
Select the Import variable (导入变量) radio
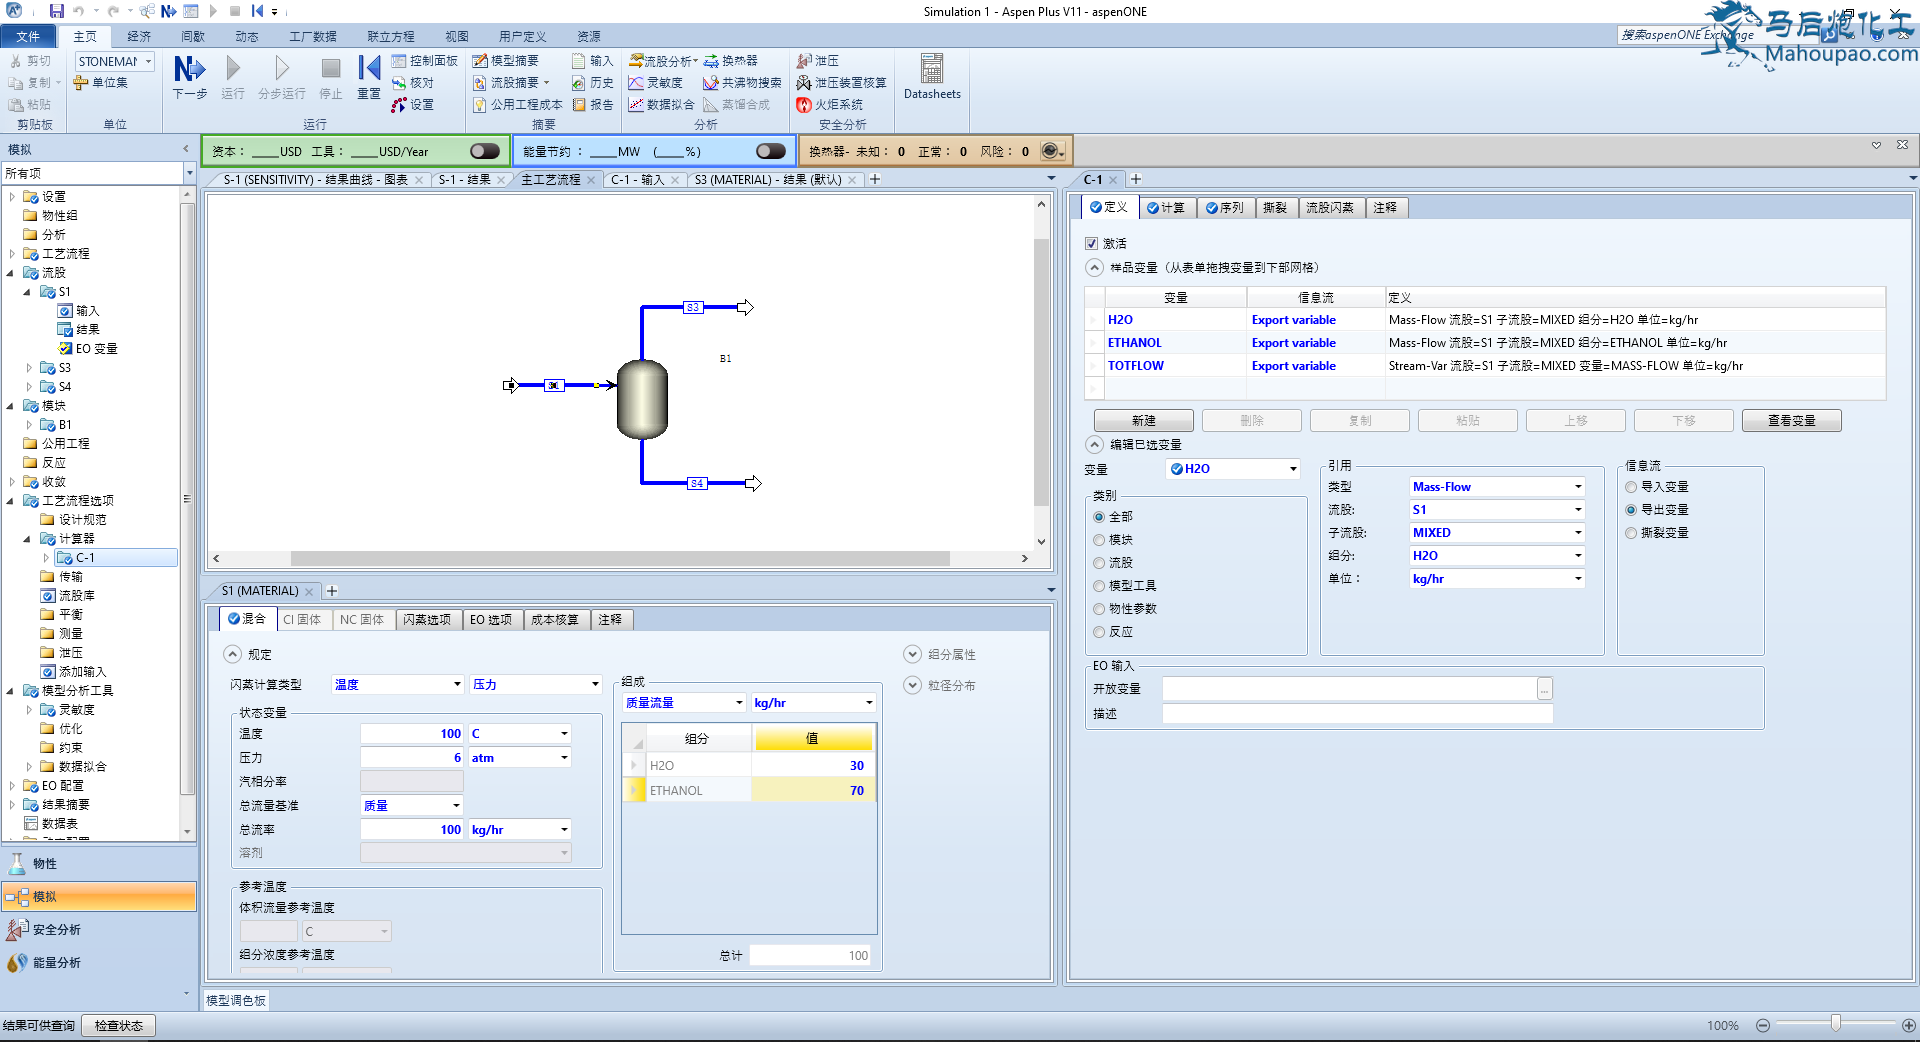[1632, 487]
